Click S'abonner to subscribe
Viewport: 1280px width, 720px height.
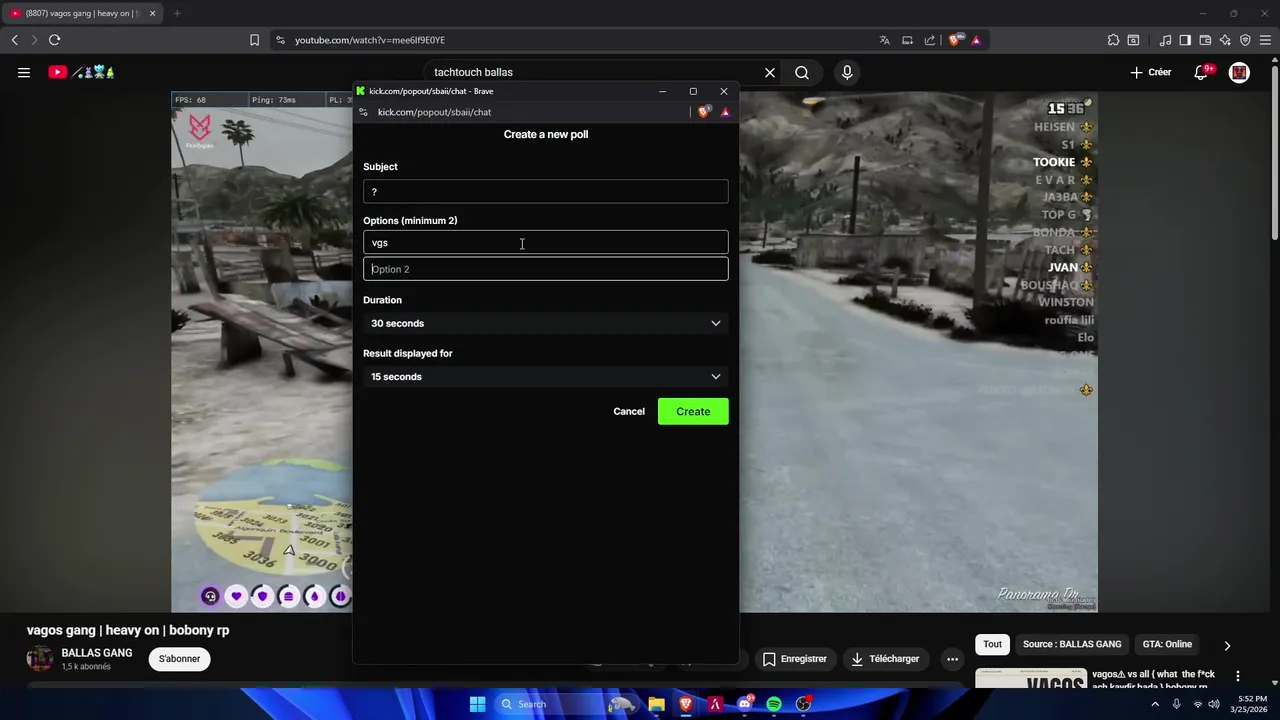pos(180,659)
